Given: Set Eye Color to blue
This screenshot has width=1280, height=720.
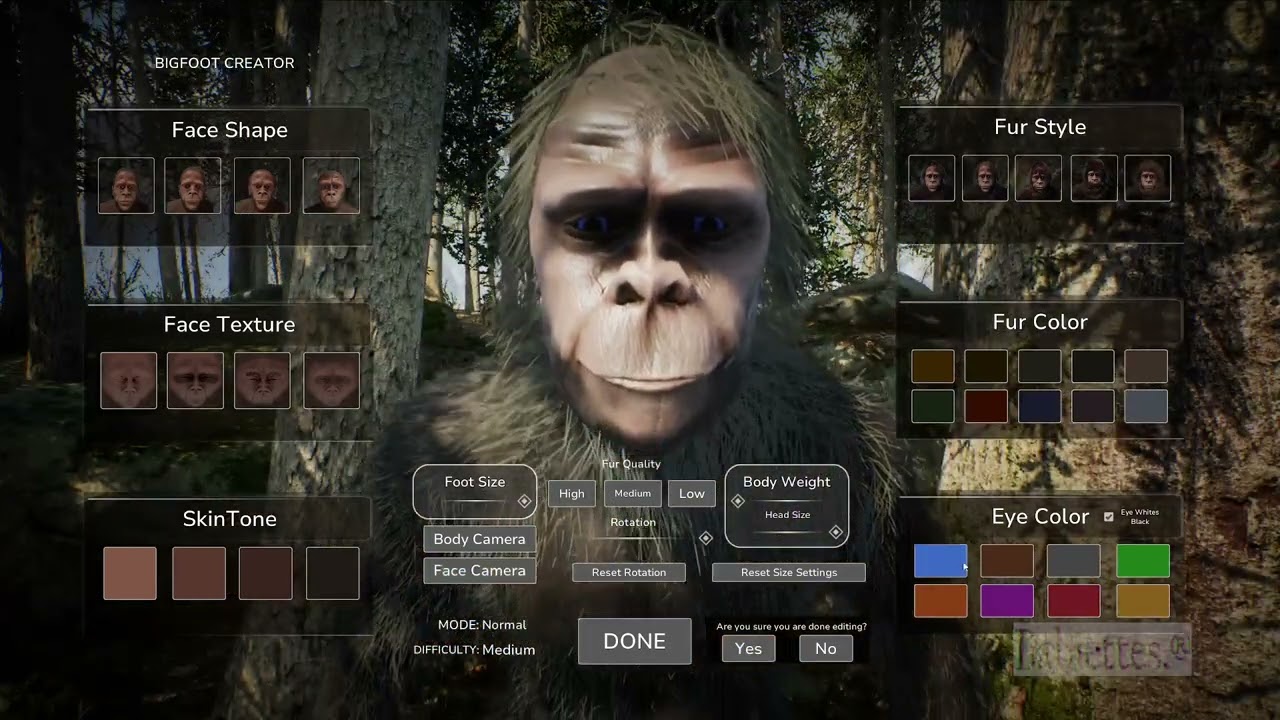Looking at the screenshot, I should (941, 561).
